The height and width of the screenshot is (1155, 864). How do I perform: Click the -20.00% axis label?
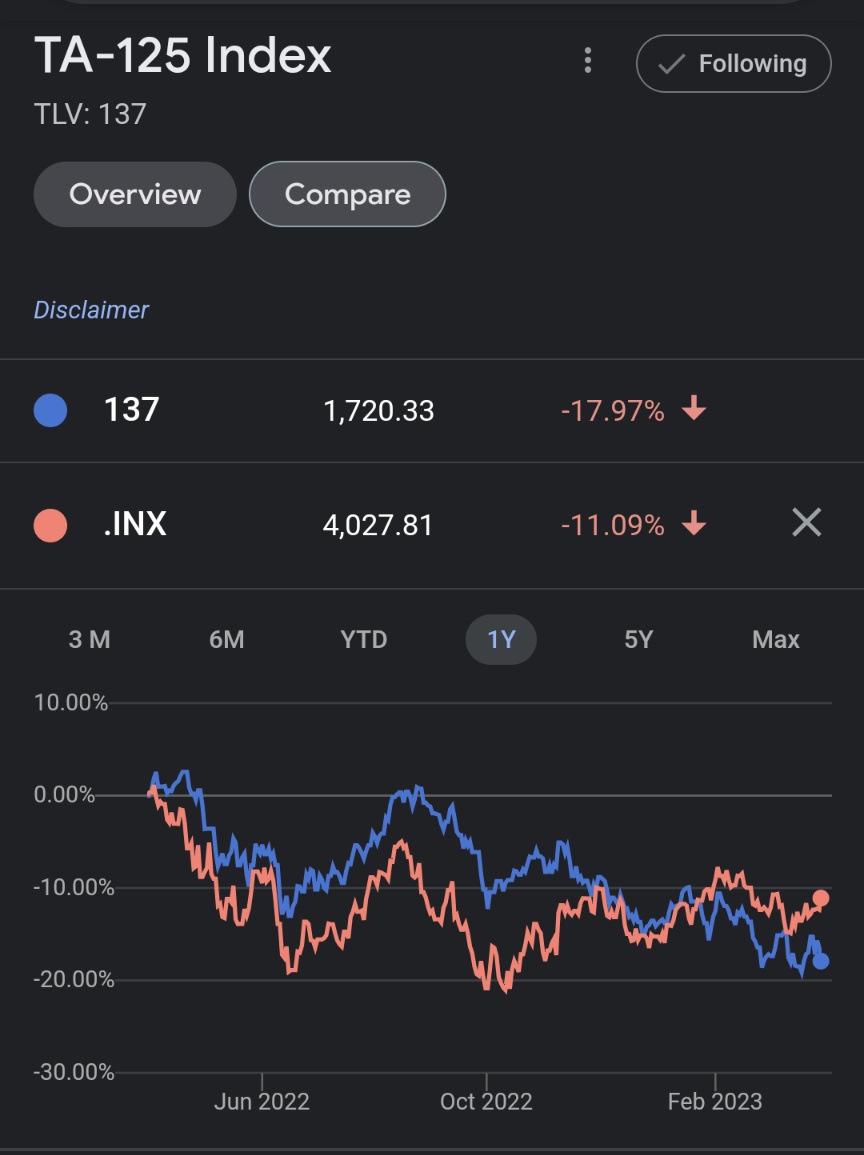pyautogui.click(x=74, y=980)
